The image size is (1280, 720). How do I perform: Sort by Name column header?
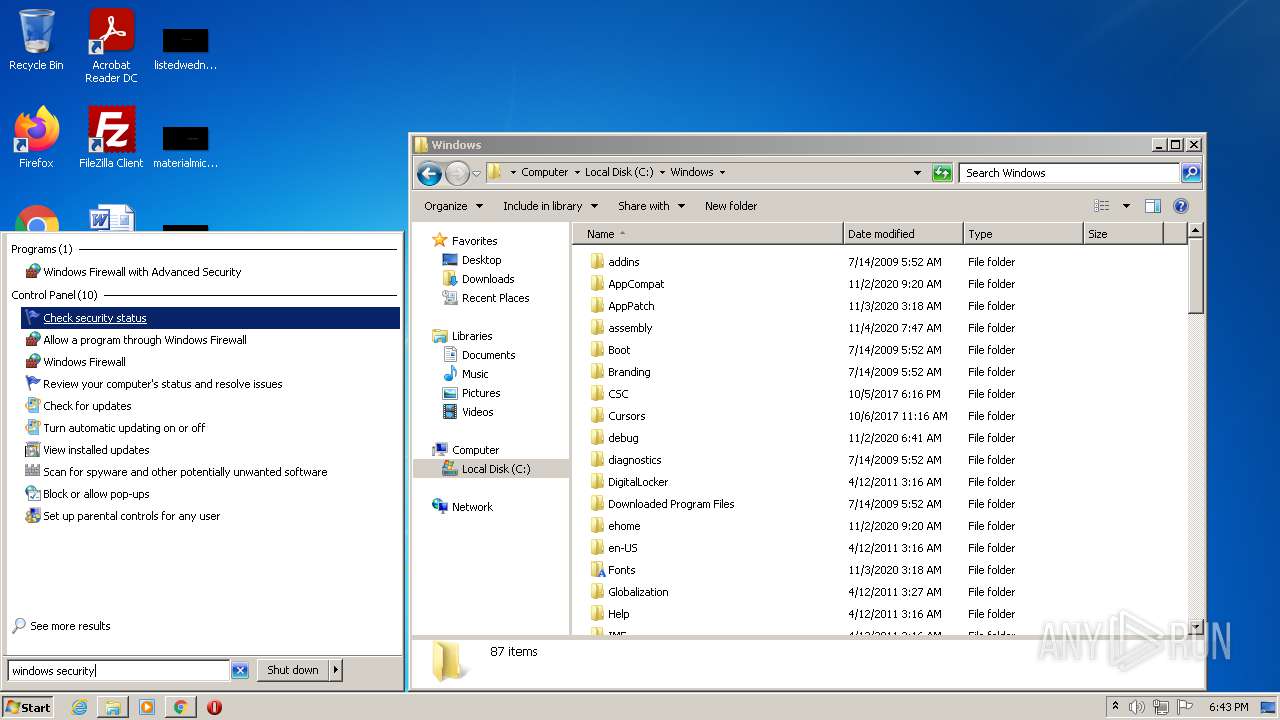[x=708, y=234]
